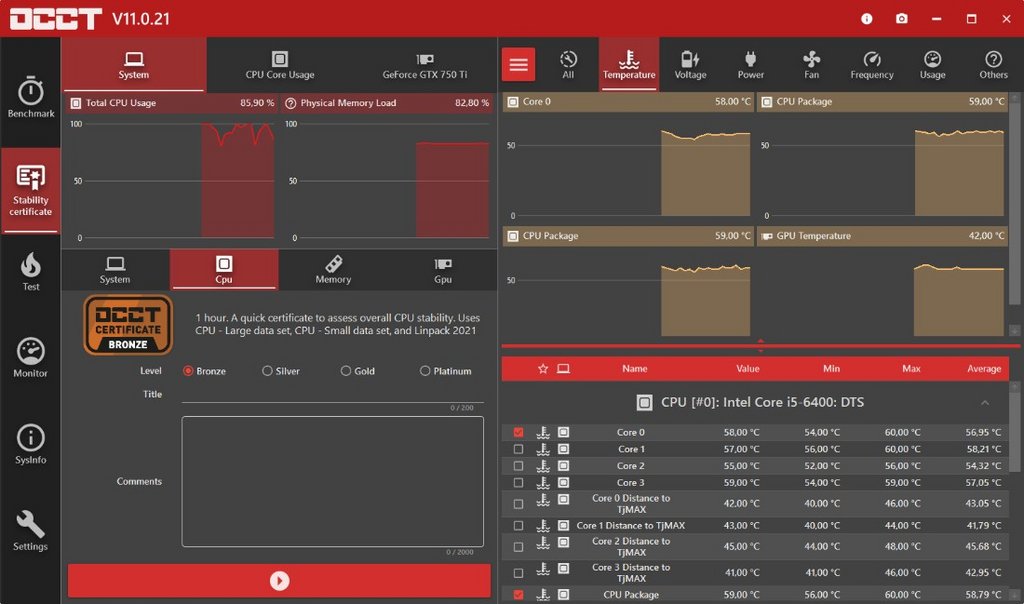
Task: Click GPU icon on GPU Temperature graph
Action: tap(767, 236)
